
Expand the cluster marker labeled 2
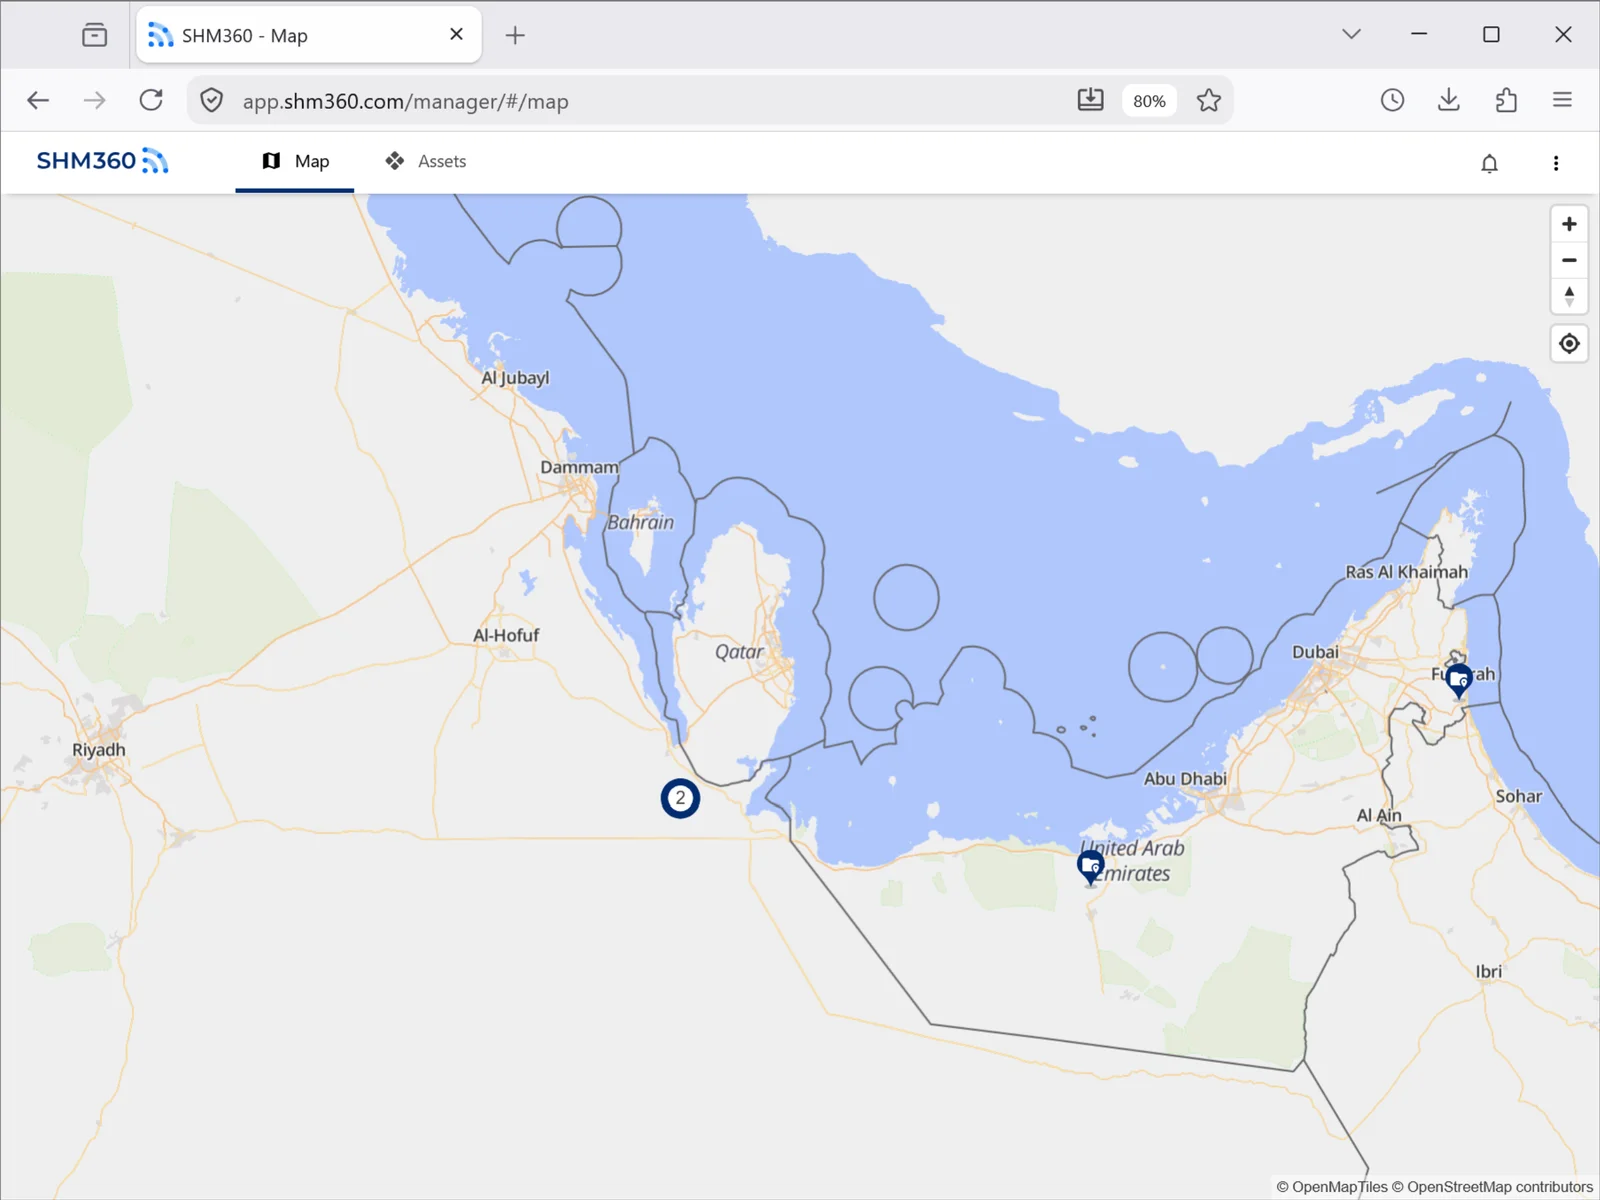(x=680, y=798)
